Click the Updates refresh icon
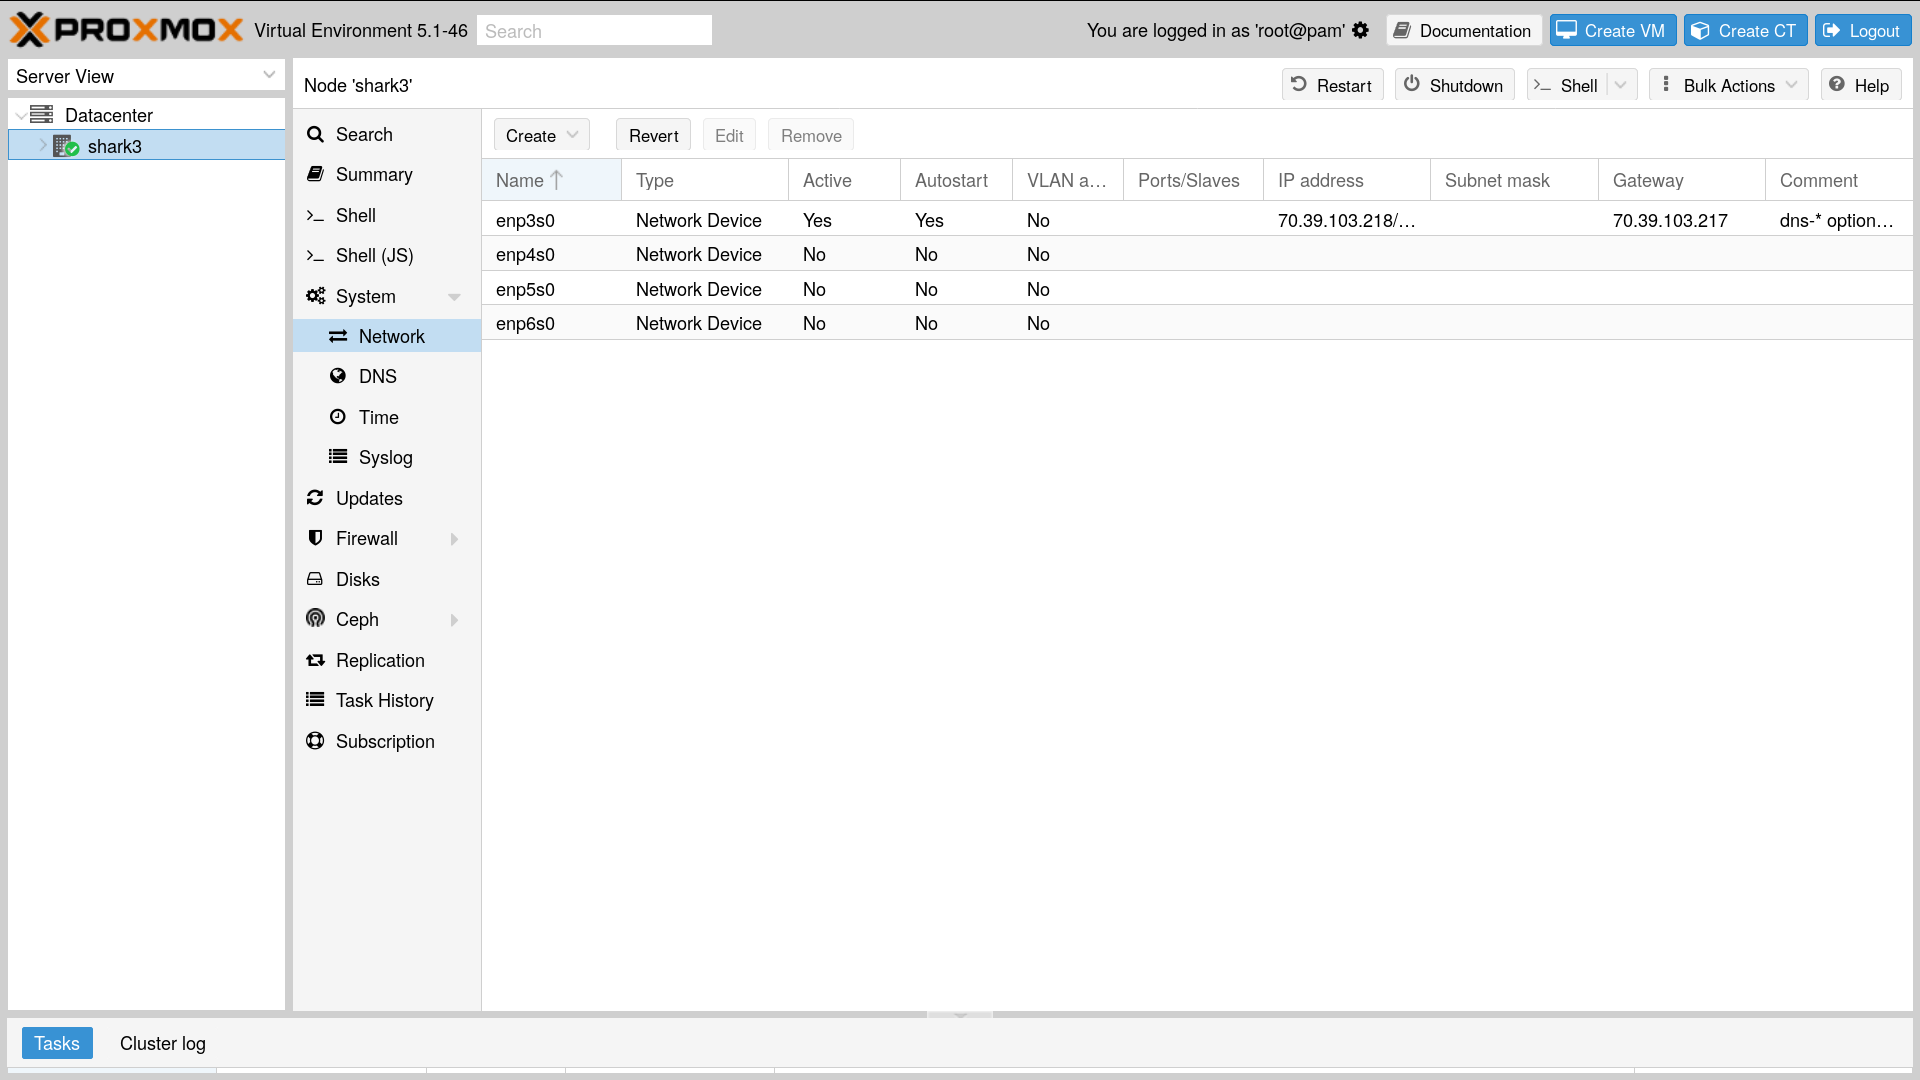 click(x=315, y=498)
